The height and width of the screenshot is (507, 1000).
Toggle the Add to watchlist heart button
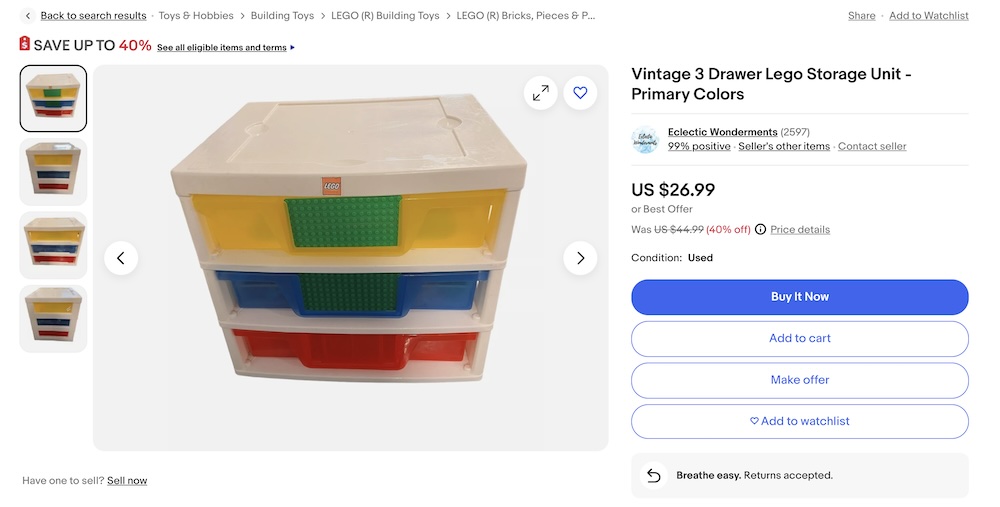click(800, 421)
